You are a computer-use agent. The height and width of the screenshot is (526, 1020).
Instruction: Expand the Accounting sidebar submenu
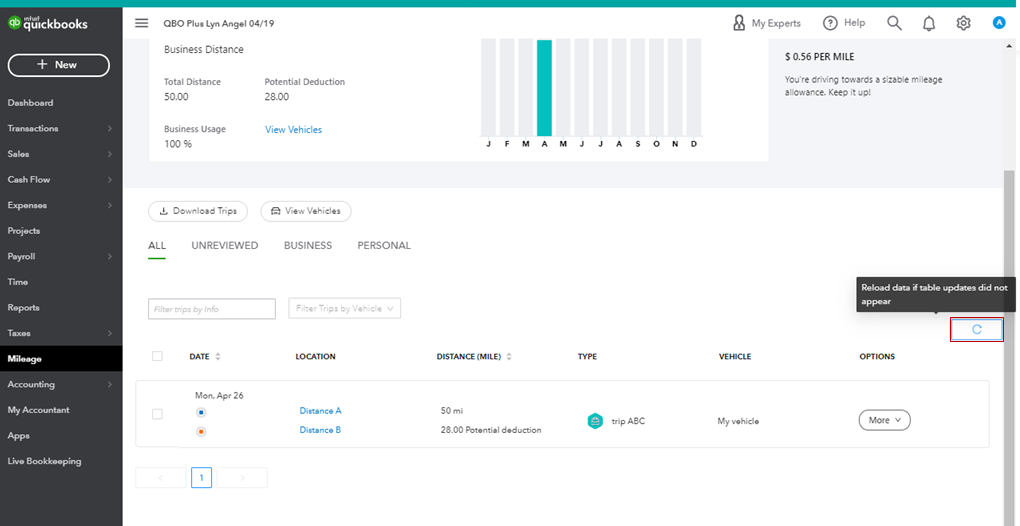(109, 384)
